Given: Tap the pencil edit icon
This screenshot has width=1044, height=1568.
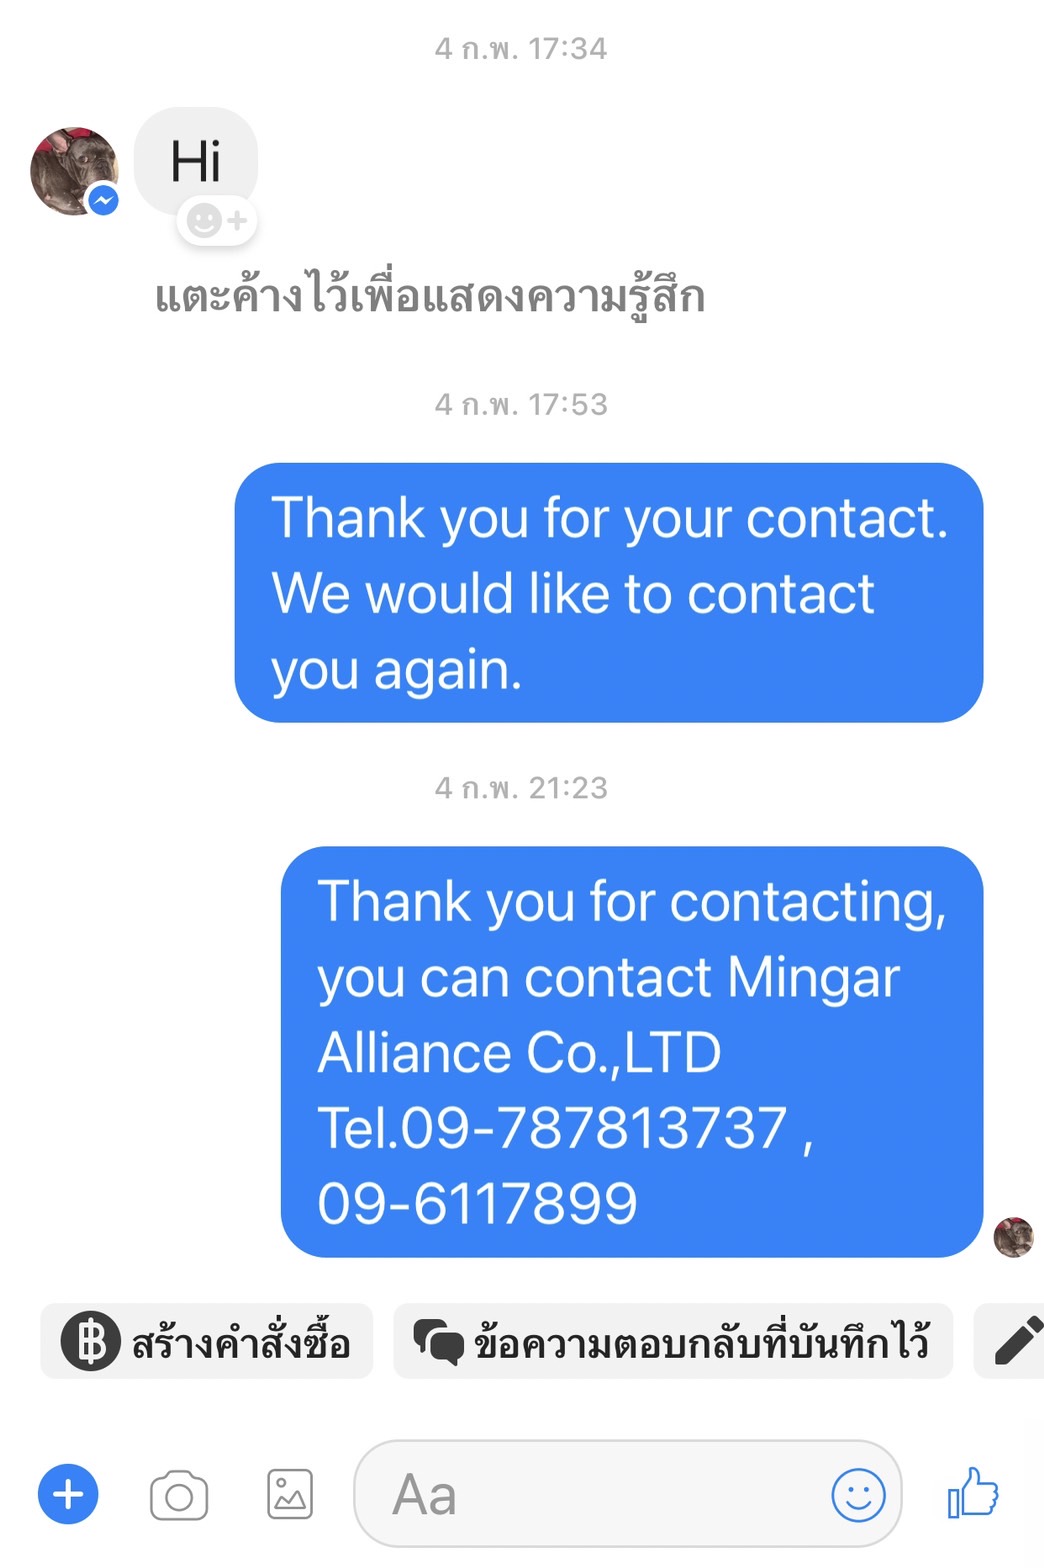Looking at the screenshot, I should tap(1018, 1341).
